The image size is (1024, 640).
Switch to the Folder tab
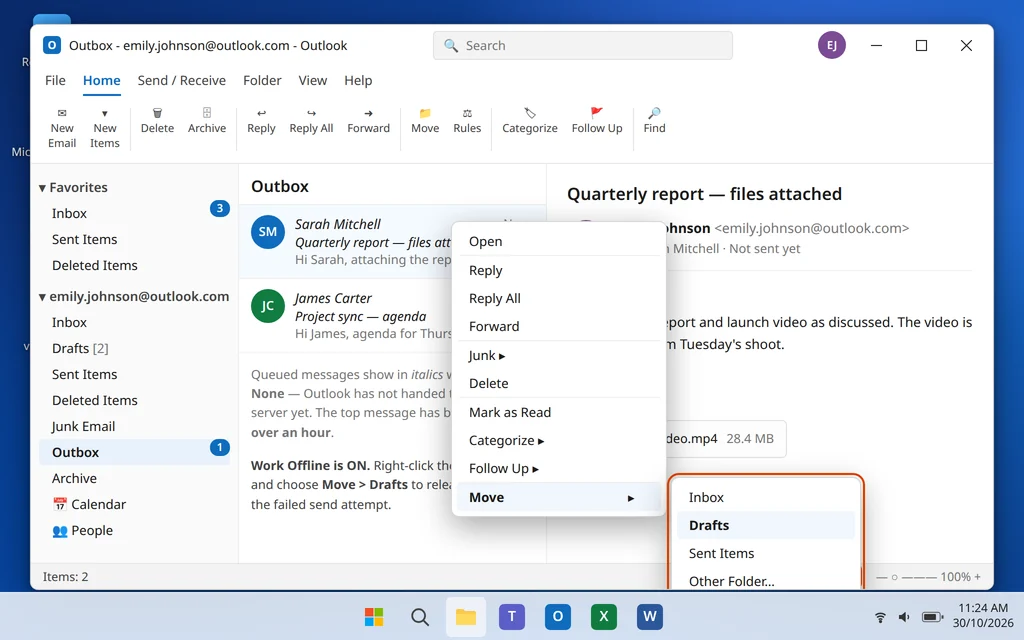pos(262,80)
